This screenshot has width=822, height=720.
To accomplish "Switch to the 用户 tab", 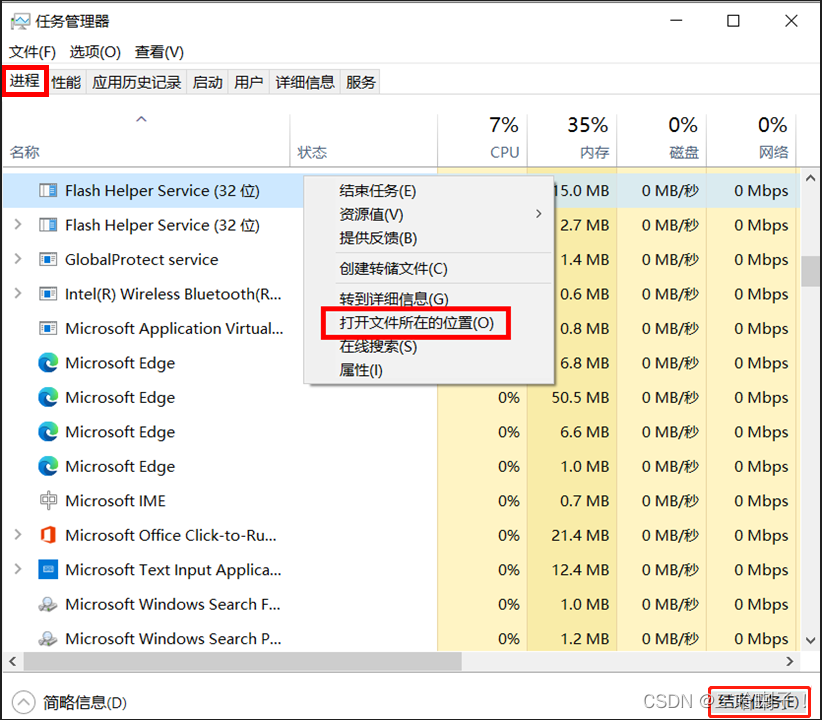I will coord(248,82).
